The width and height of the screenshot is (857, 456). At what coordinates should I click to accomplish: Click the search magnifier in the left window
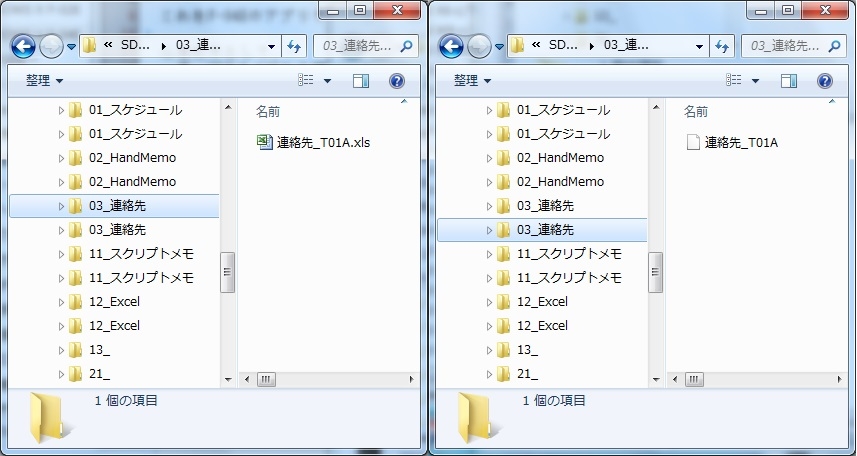point(406,46)
